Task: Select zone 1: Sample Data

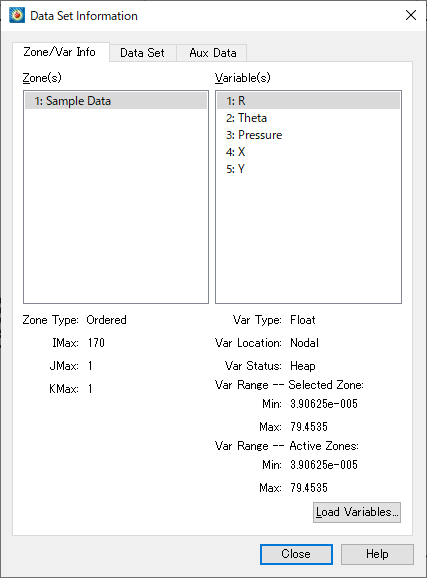Action: (x=116, y=101)
